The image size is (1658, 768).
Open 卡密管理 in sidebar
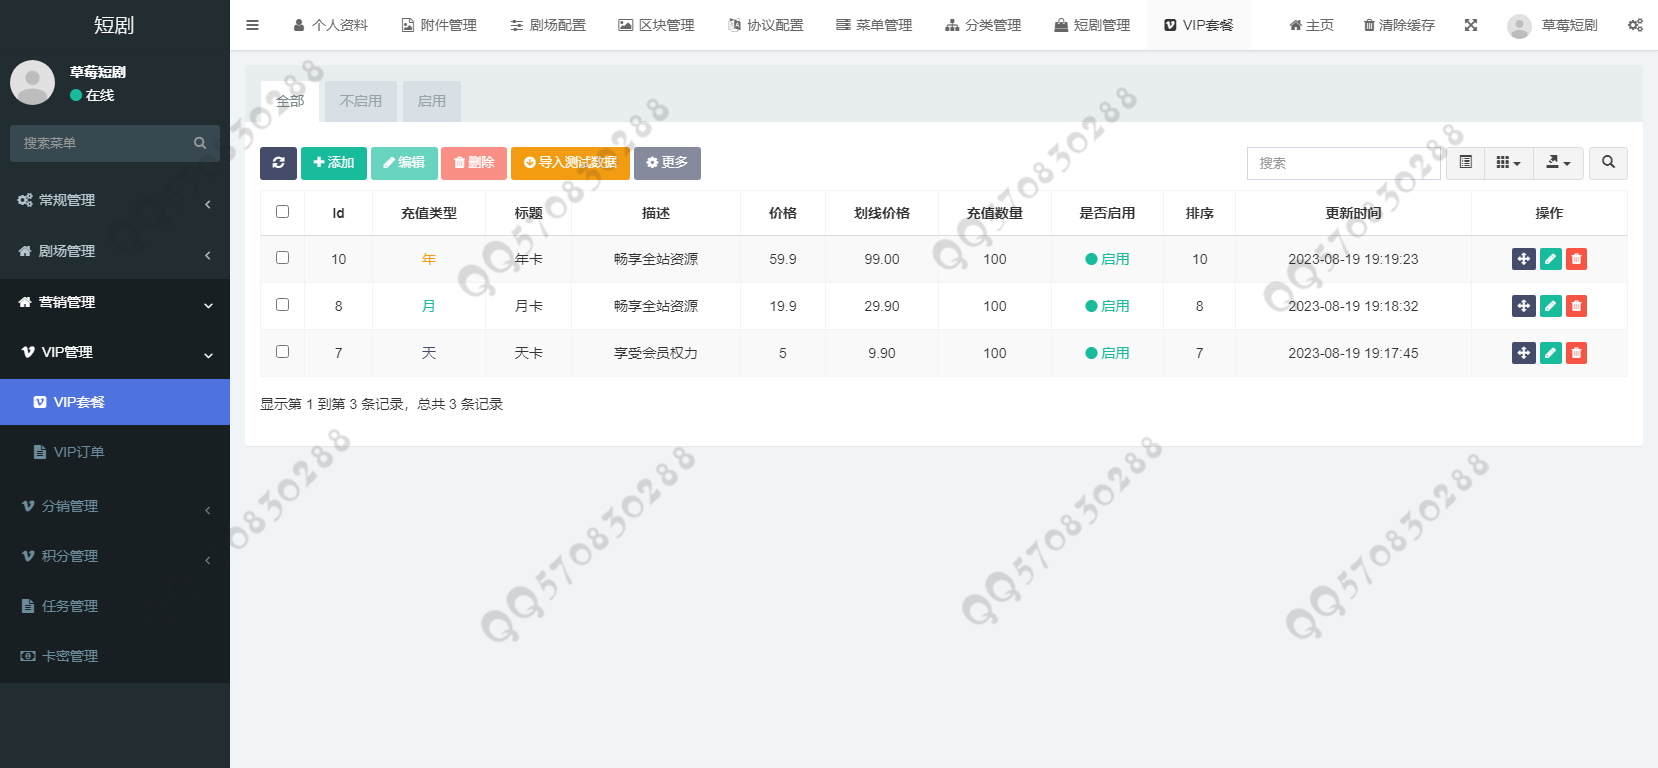[x=115, y=656]
